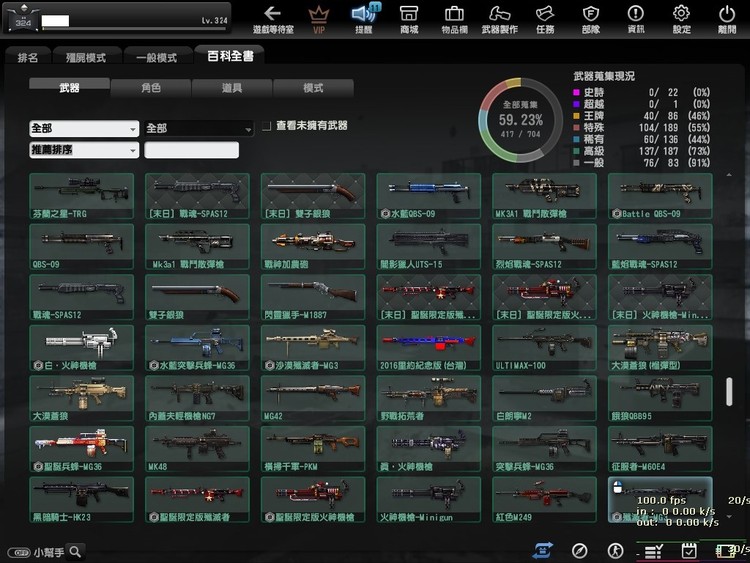Select the 黑暗騎士-HK23 weapon card

tap(81, 499)
